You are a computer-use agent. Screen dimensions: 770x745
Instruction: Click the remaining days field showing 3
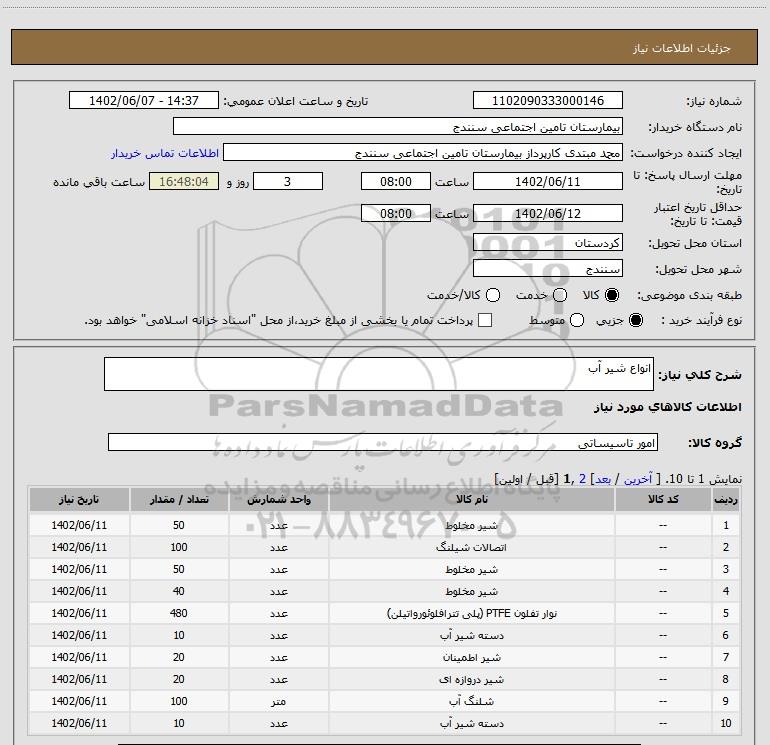click(x=288, y=182)
